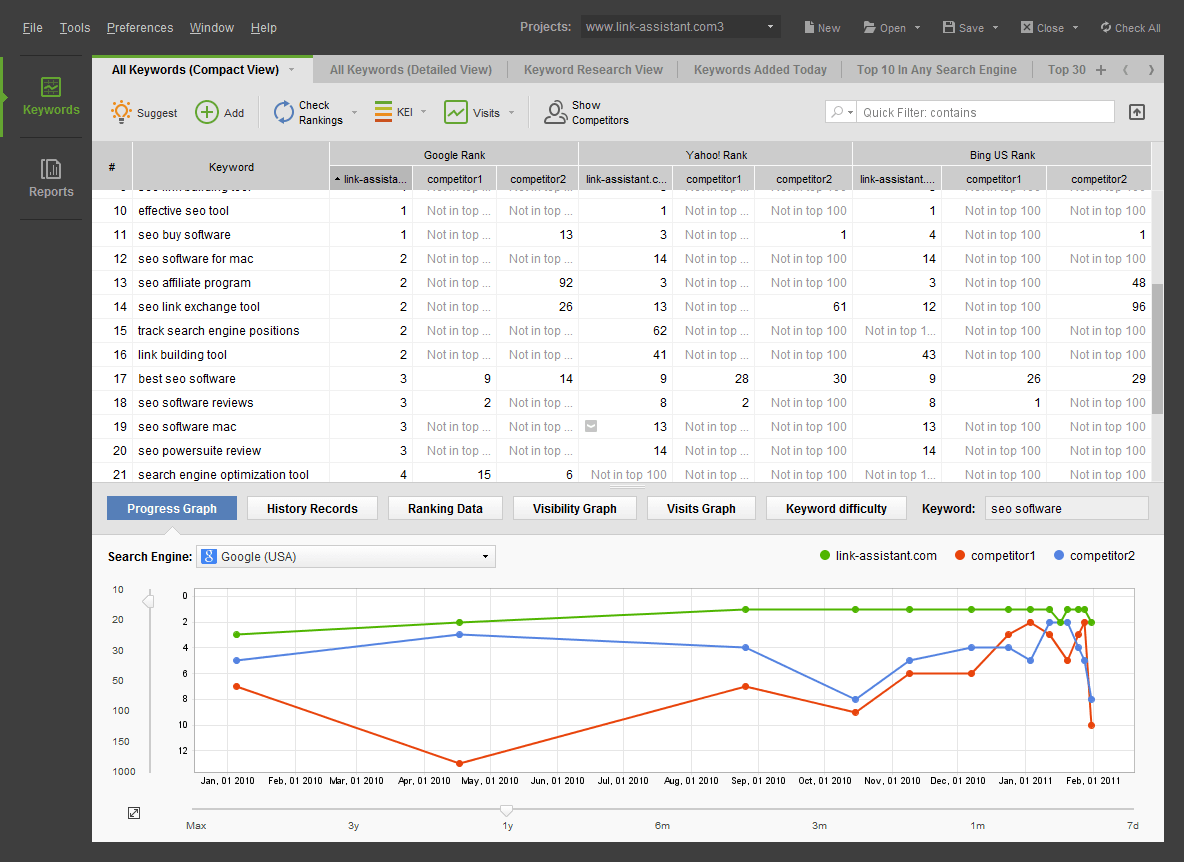Open the History Records panel
Image resolution: width=1184 pixels, height=862 pixels.
tap(312, 509)
